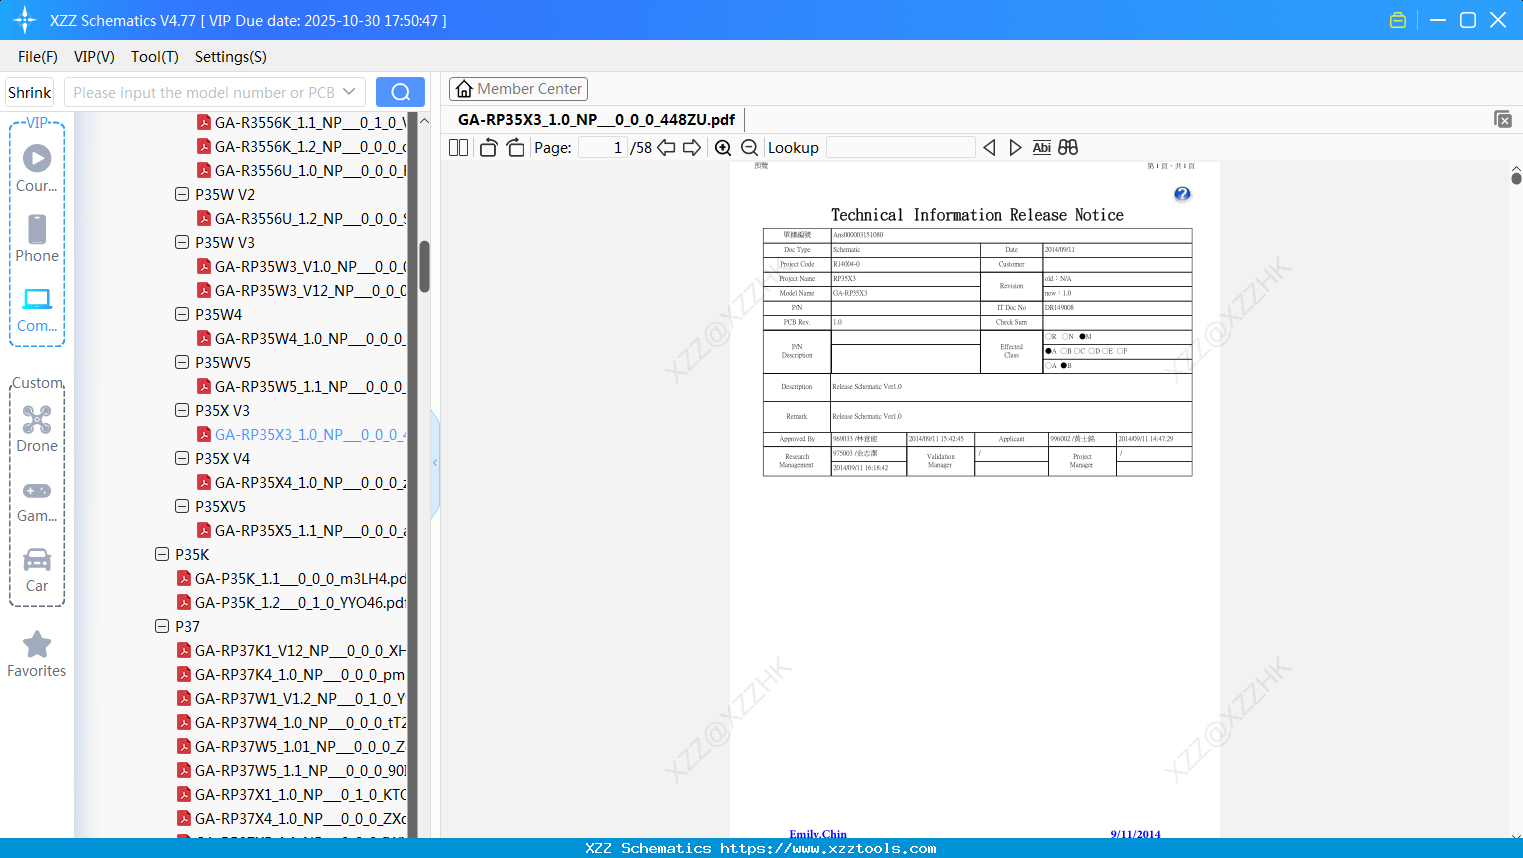Open the Game console category
This screenshot has height=858, width=1523.
(x=37, y=500)
